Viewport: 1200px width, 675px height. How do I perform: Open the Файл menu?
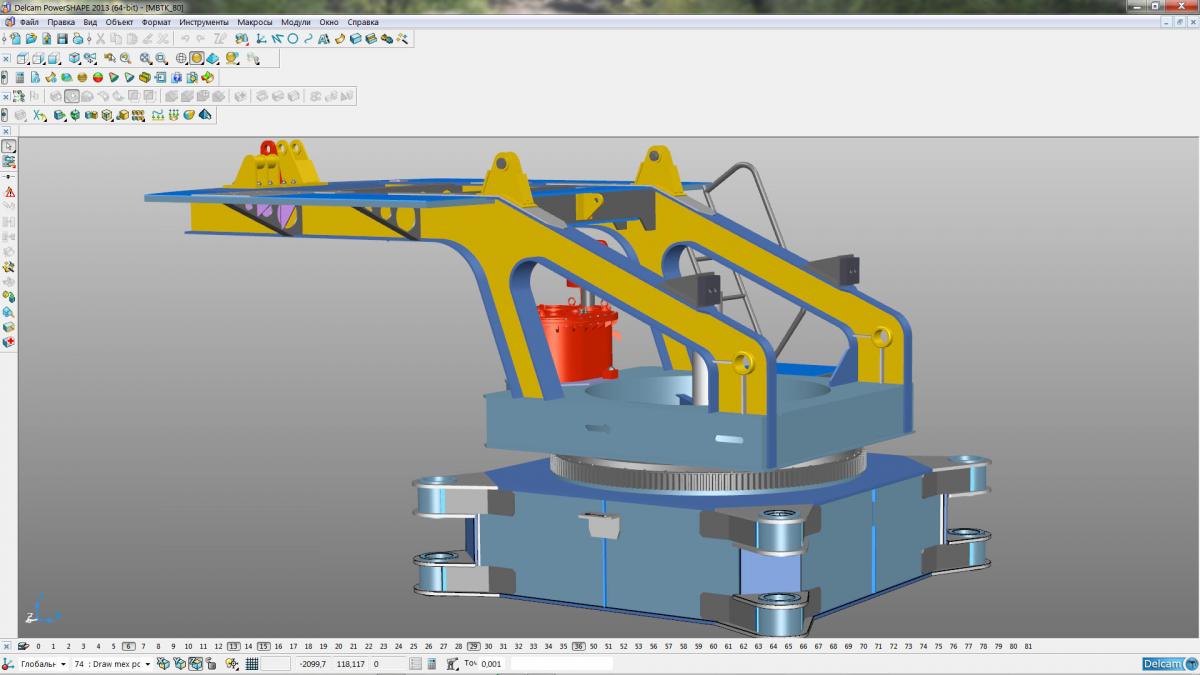29,22
